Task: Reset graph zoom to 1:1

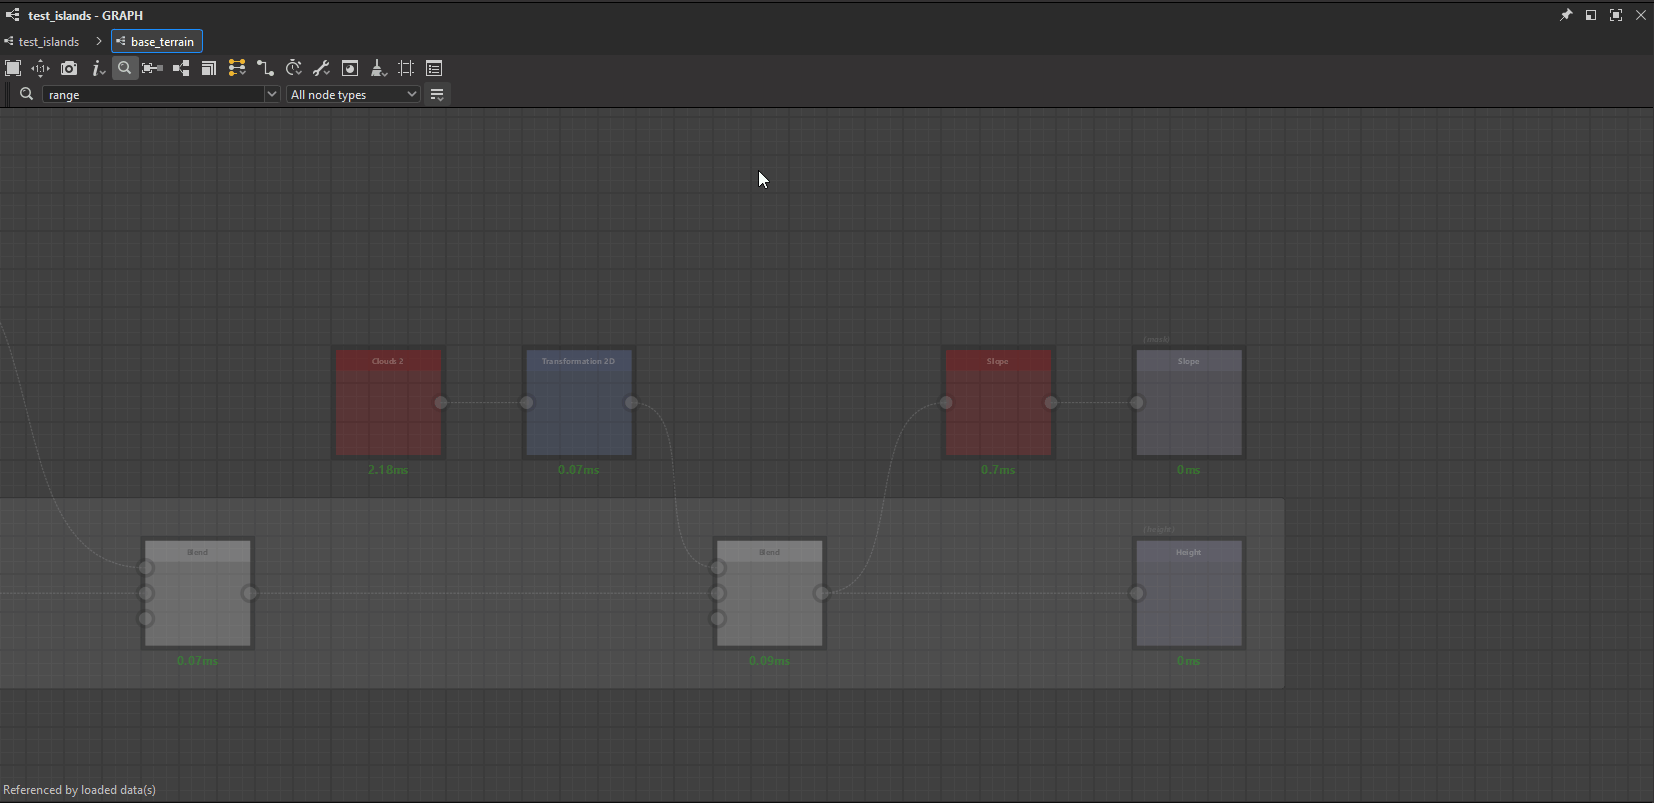Action: coord(41,68)
